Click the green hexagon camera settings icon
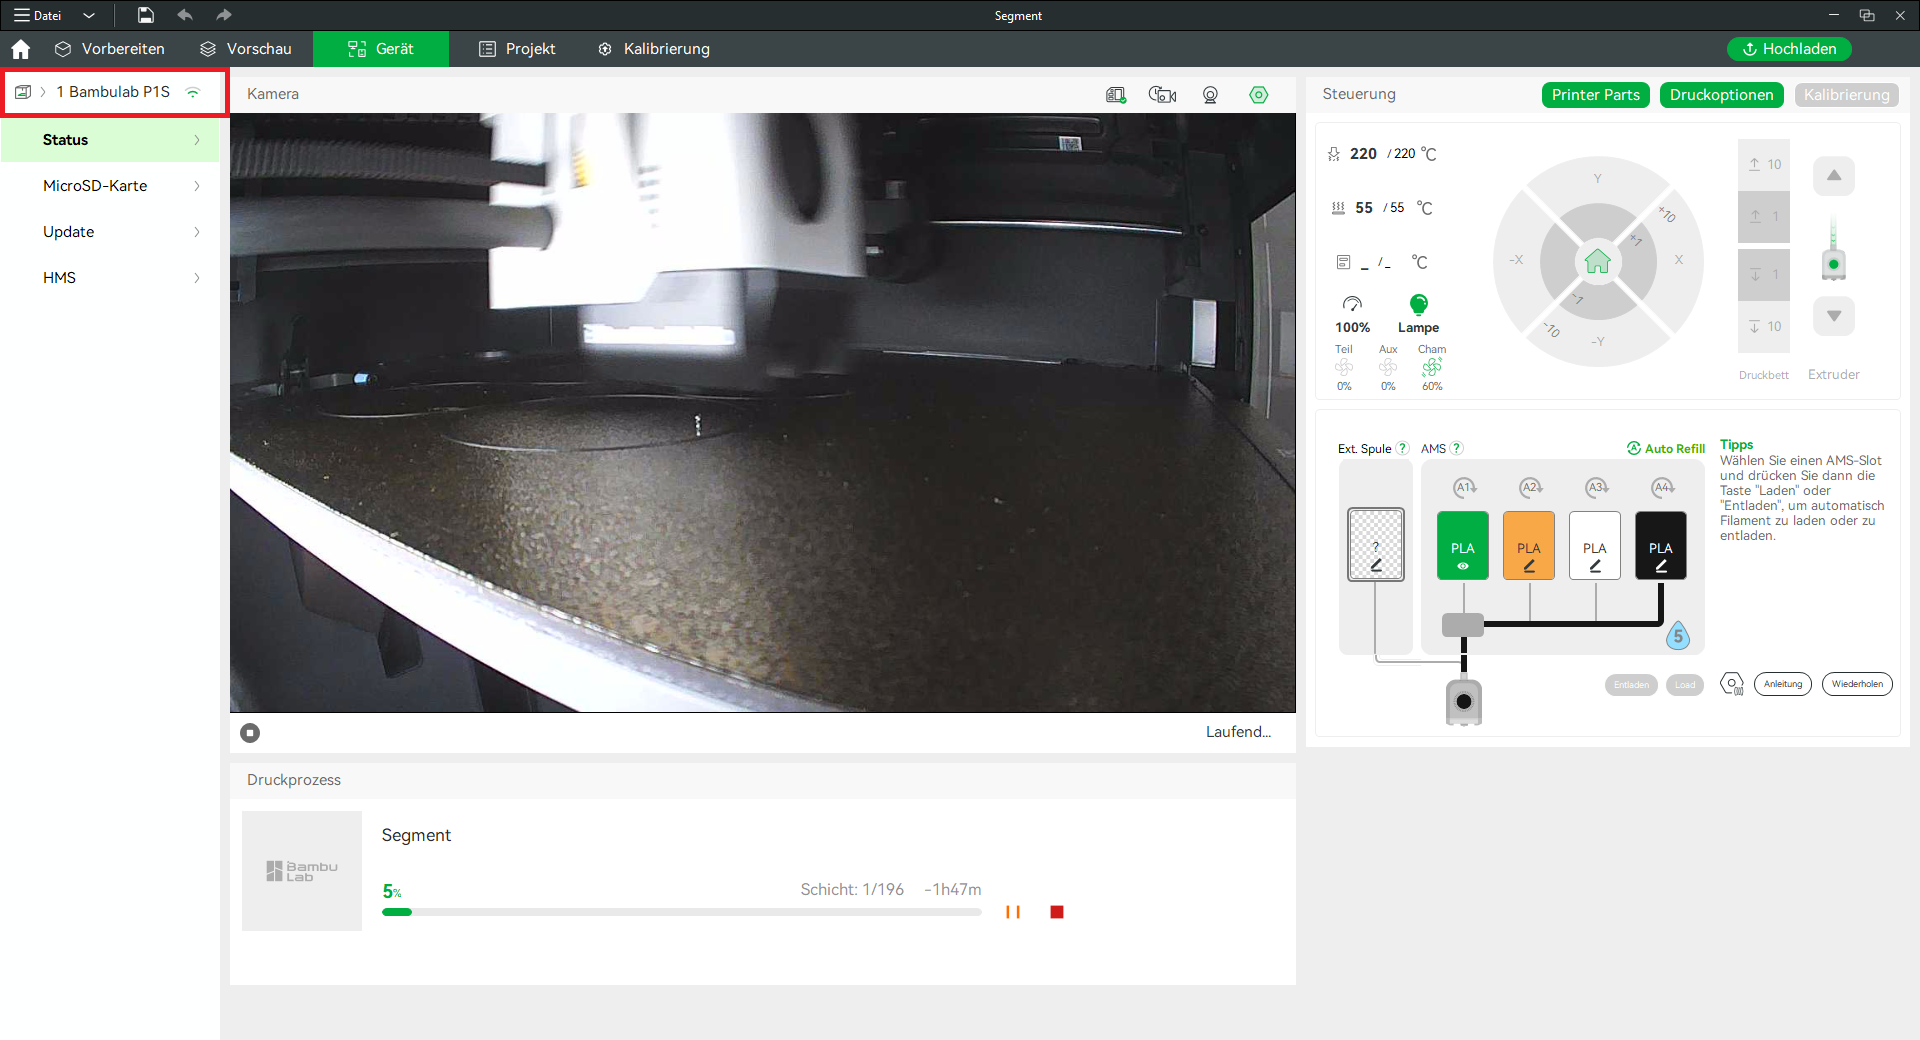 1258,95
